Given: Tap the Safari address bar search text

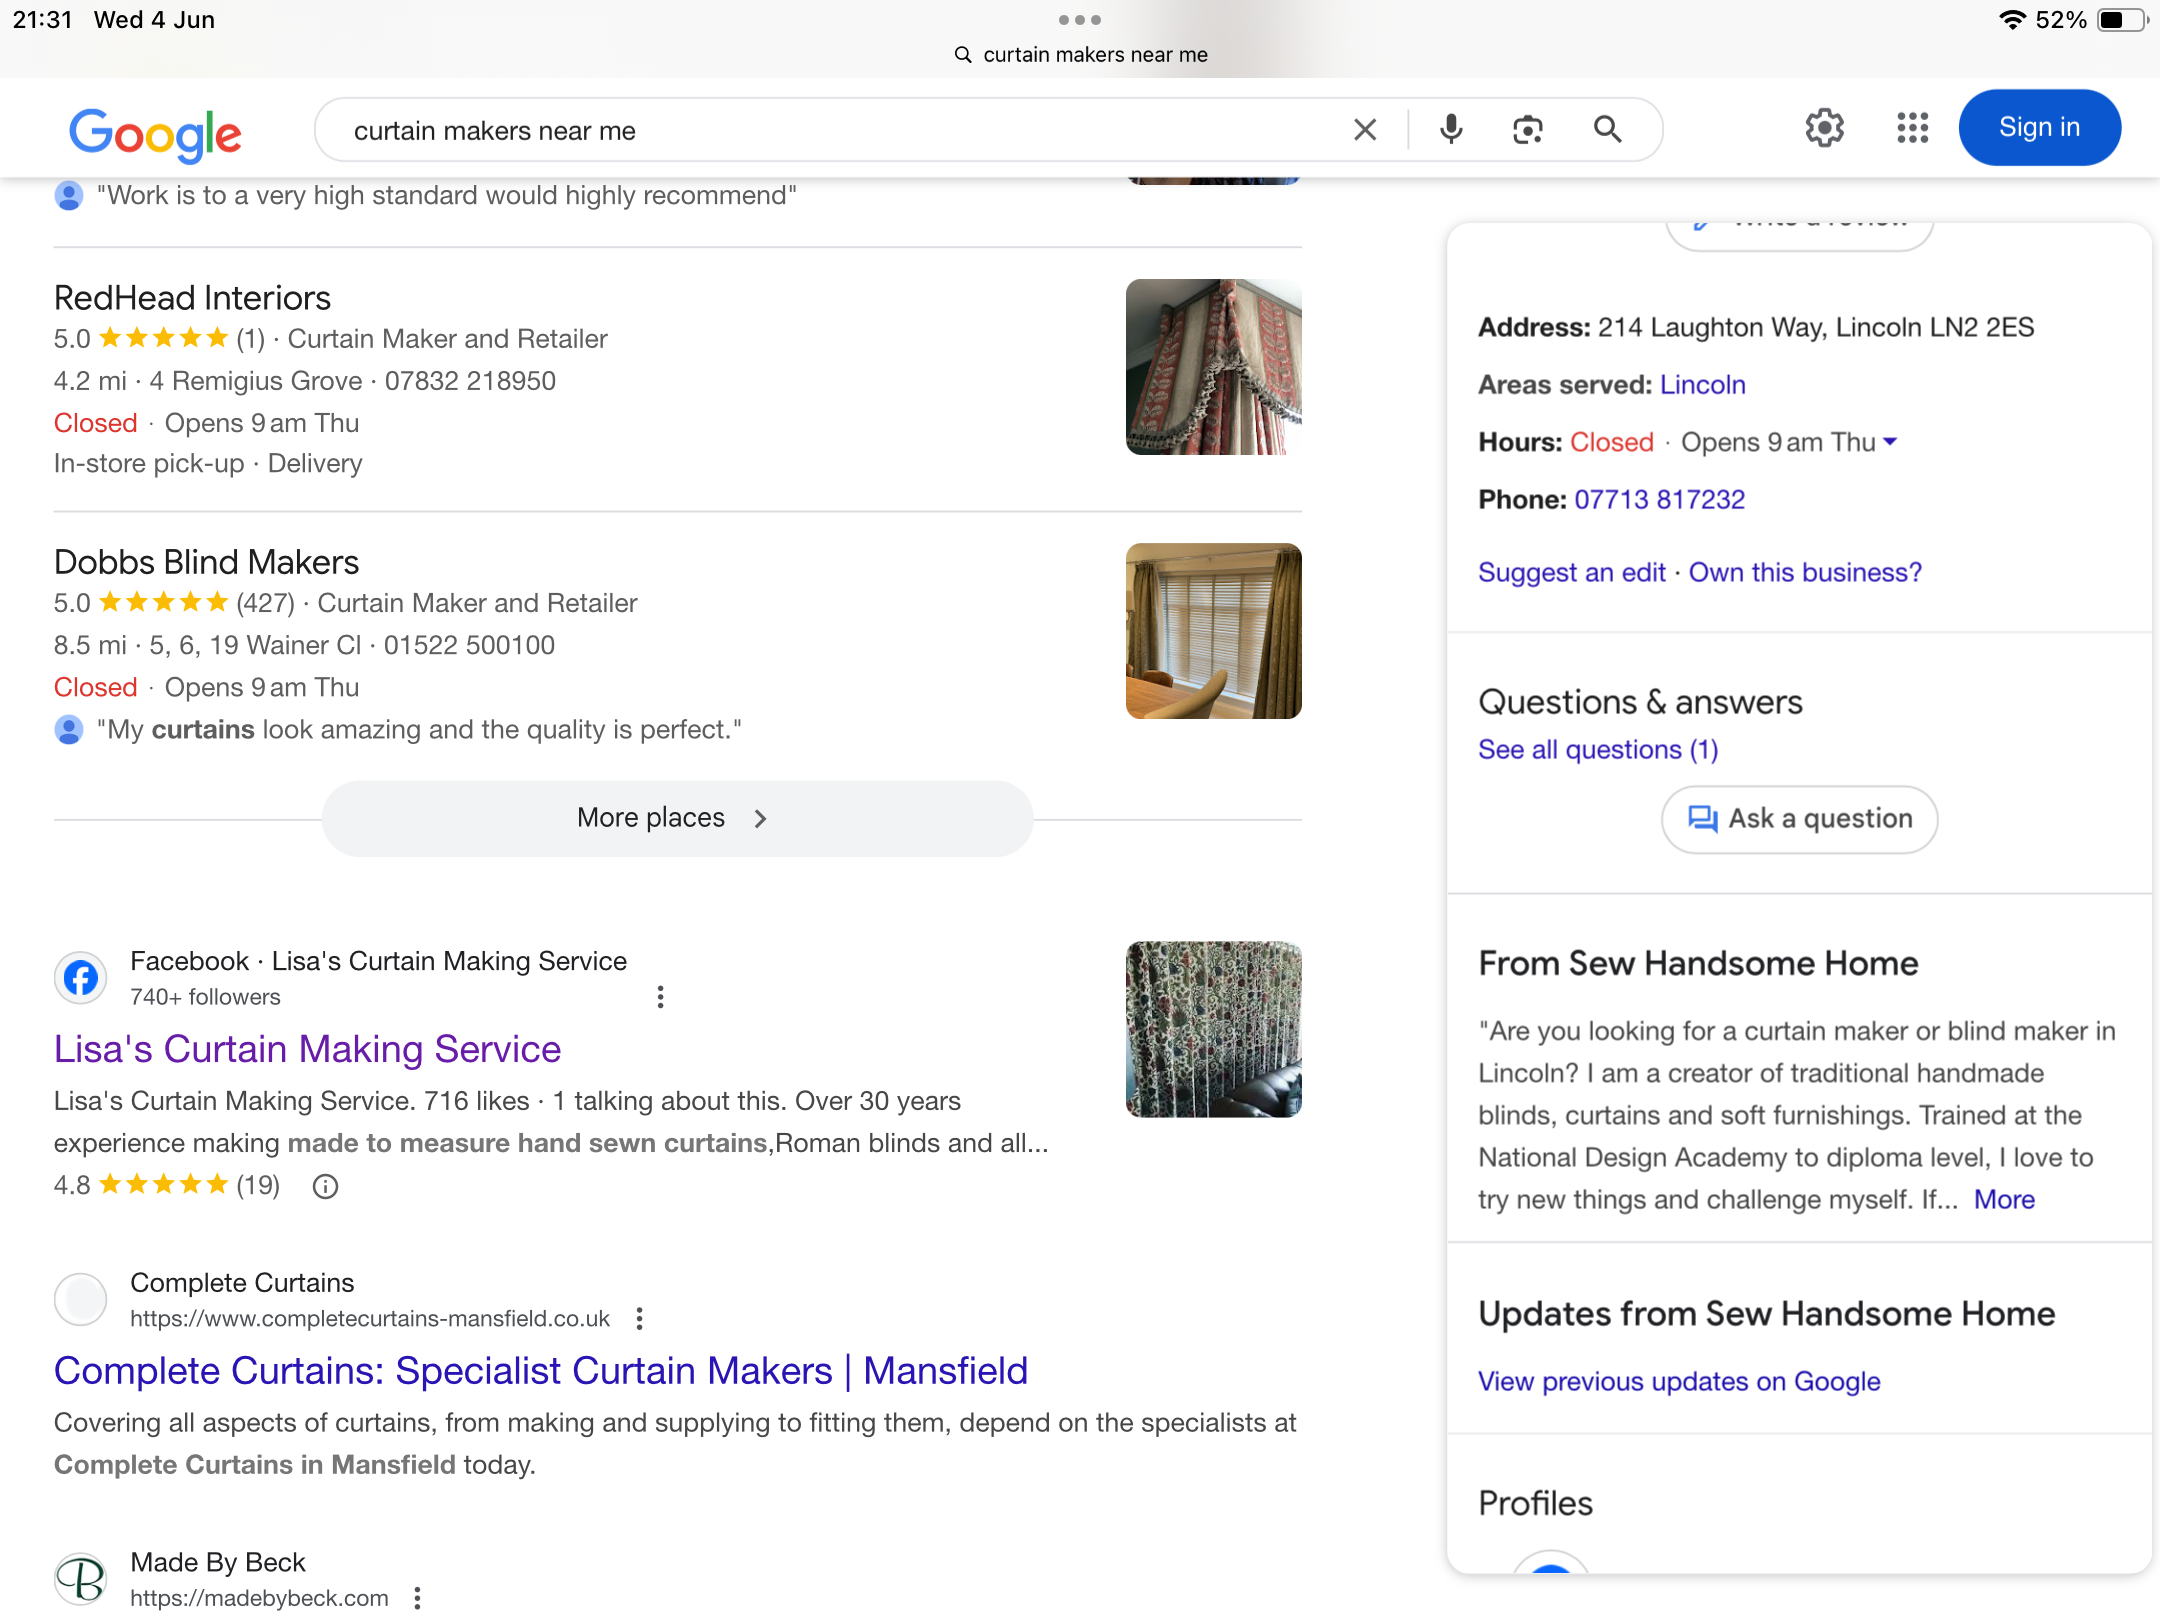Looking at the screenshot, I should coord(1095,55).
